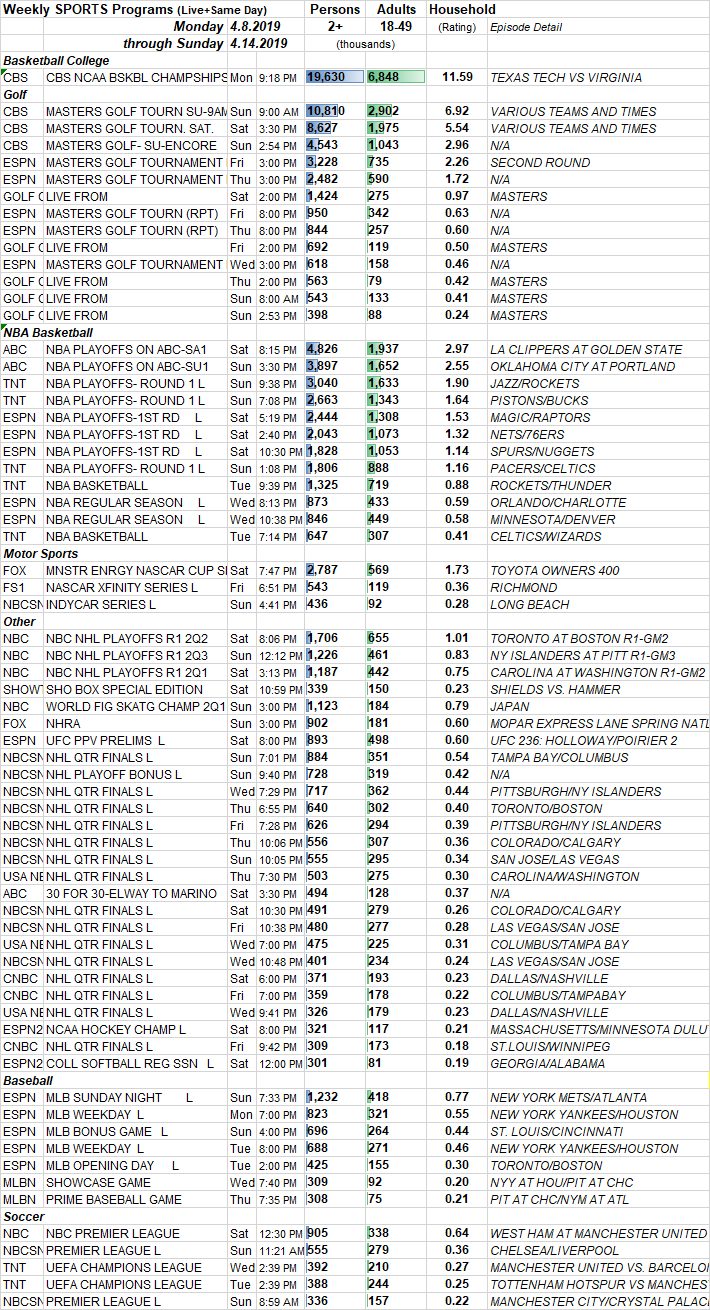Click the 6,848 adults value cell
This screenshot has width=710, height=1310.
(395, 77)
